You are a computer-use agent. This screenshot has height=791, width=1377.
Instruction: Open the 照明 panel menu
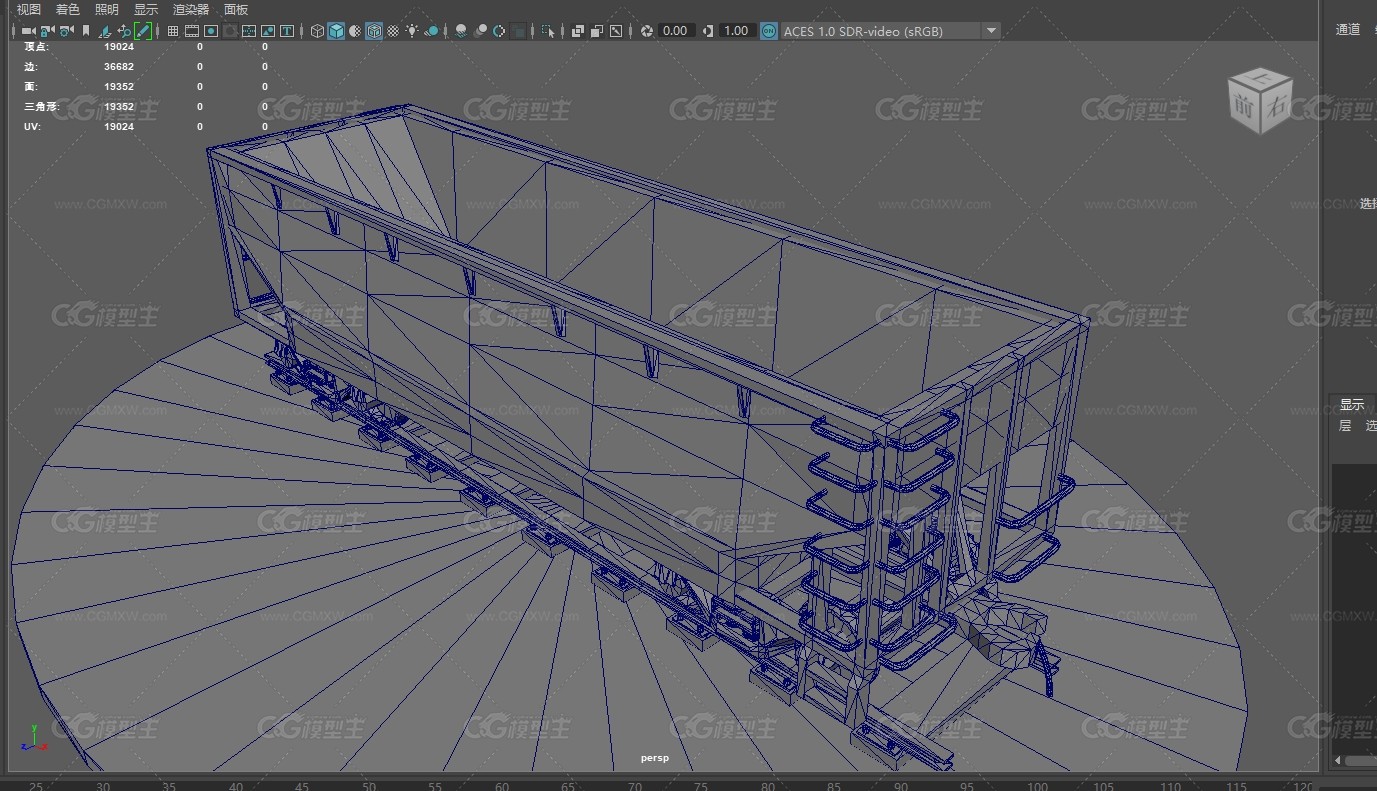[x=106, y=9]
